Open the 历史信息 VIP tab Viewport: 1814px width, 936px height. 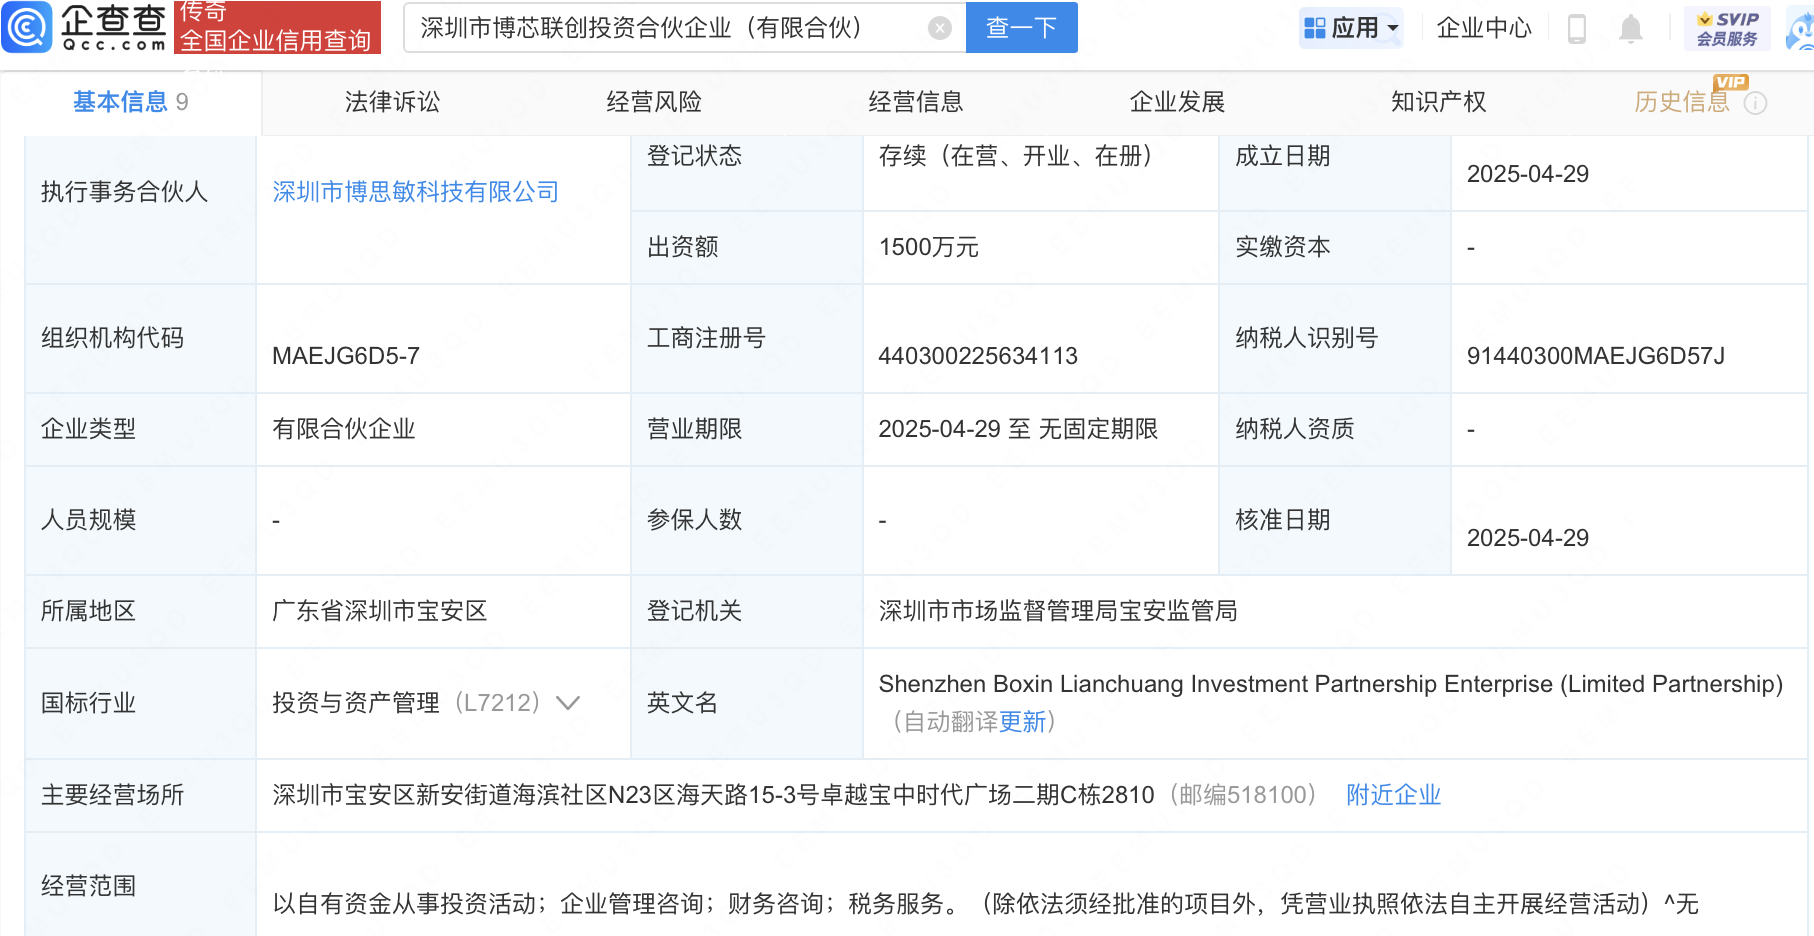point(1682,102)
